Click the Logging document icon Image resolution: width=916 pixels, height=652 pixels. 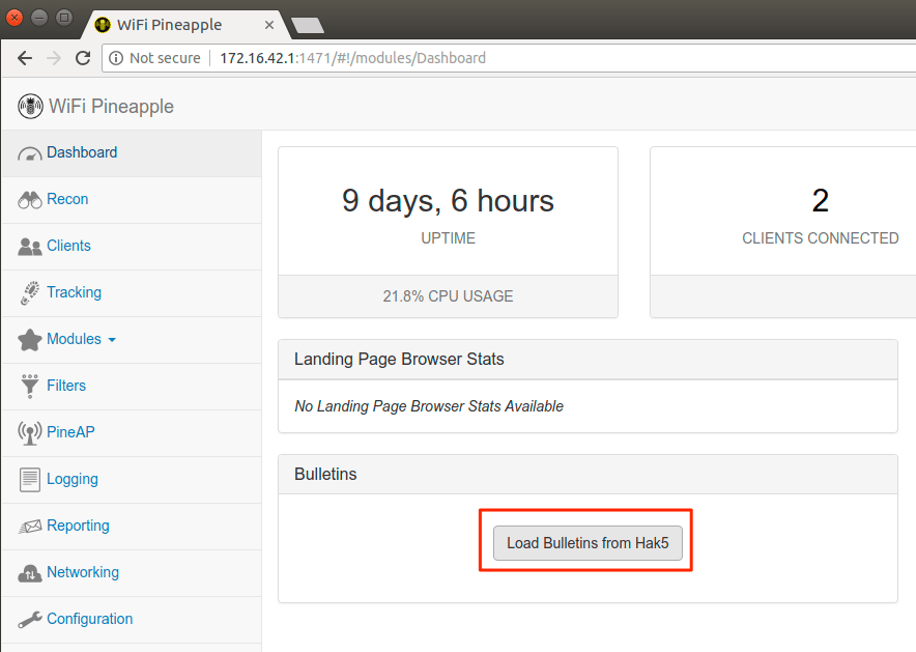coord(30,480)
